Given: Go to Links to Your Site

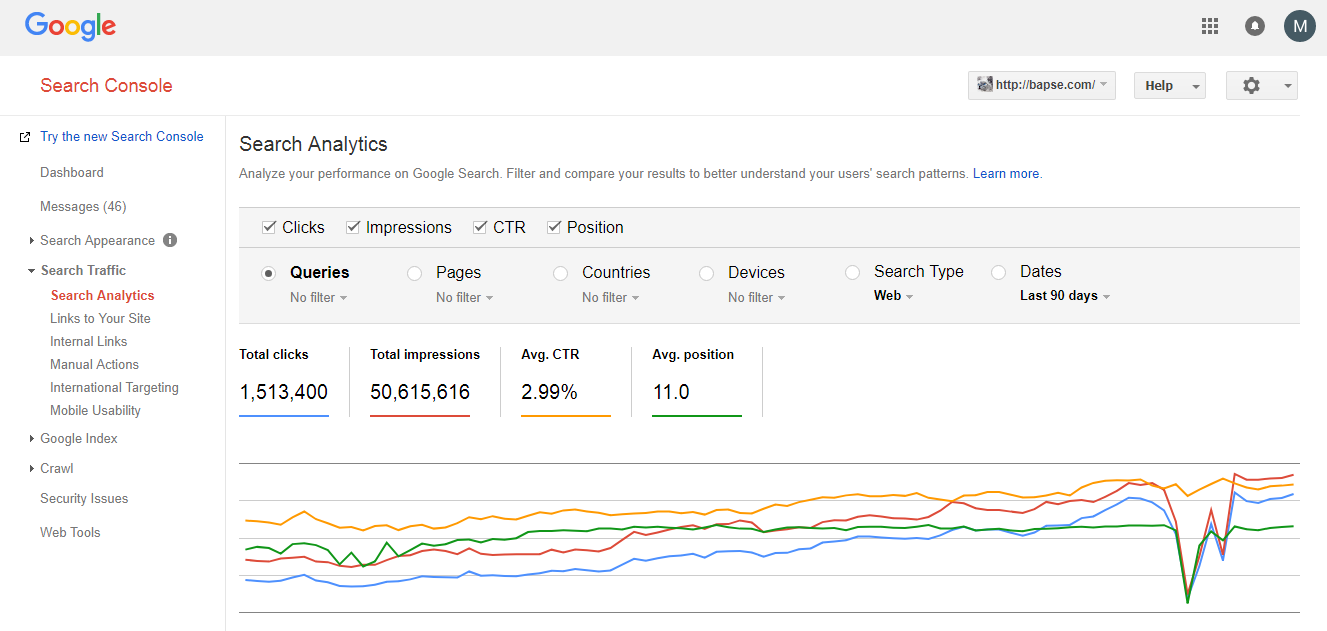Looking at the screenshot, I should [x=100, y=318].
